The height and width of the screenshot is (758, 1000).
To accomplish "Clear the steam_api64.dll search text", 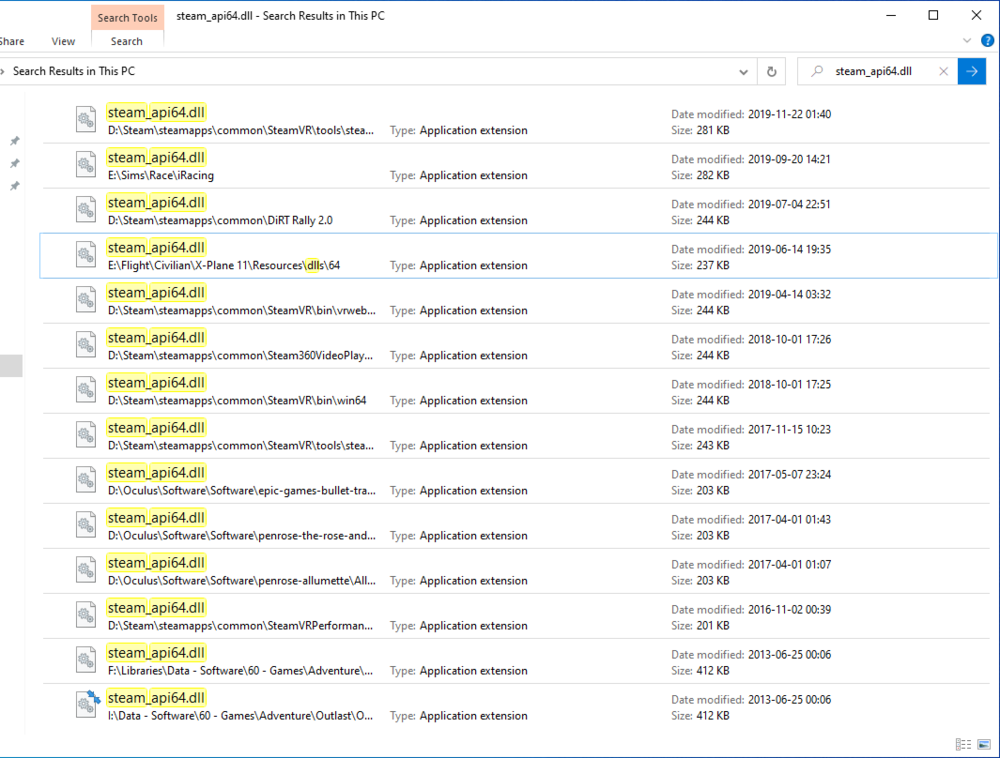I will pos(943,71).
